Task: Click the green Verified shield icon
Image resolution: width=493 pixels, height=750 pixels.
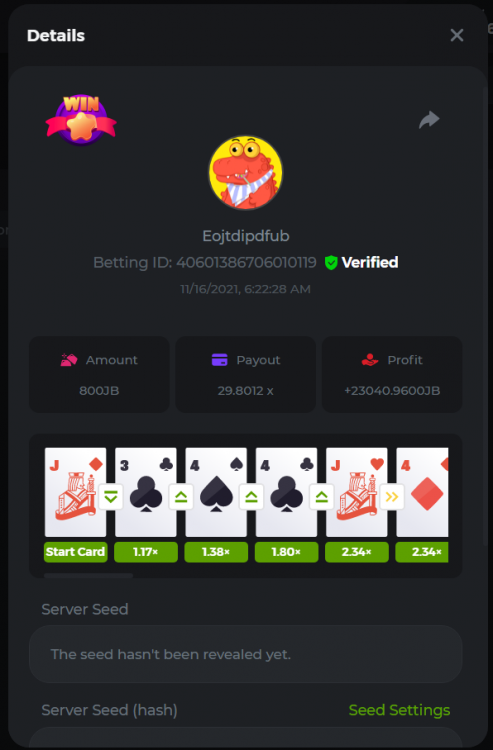Action: 331,263
